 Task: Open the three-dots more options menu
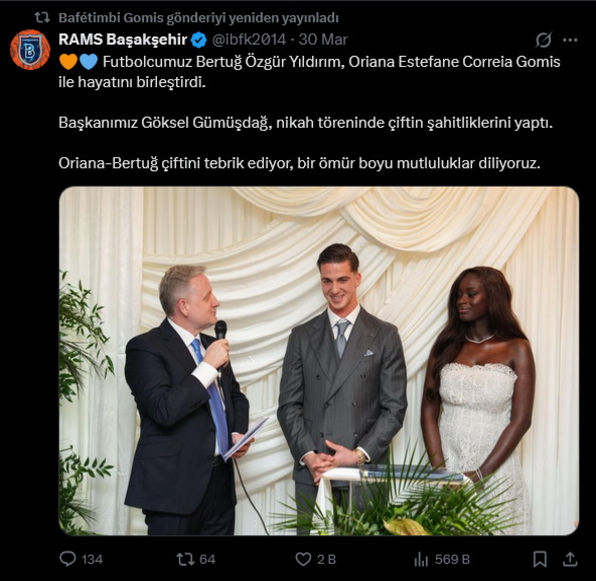(x=570, y=40)
